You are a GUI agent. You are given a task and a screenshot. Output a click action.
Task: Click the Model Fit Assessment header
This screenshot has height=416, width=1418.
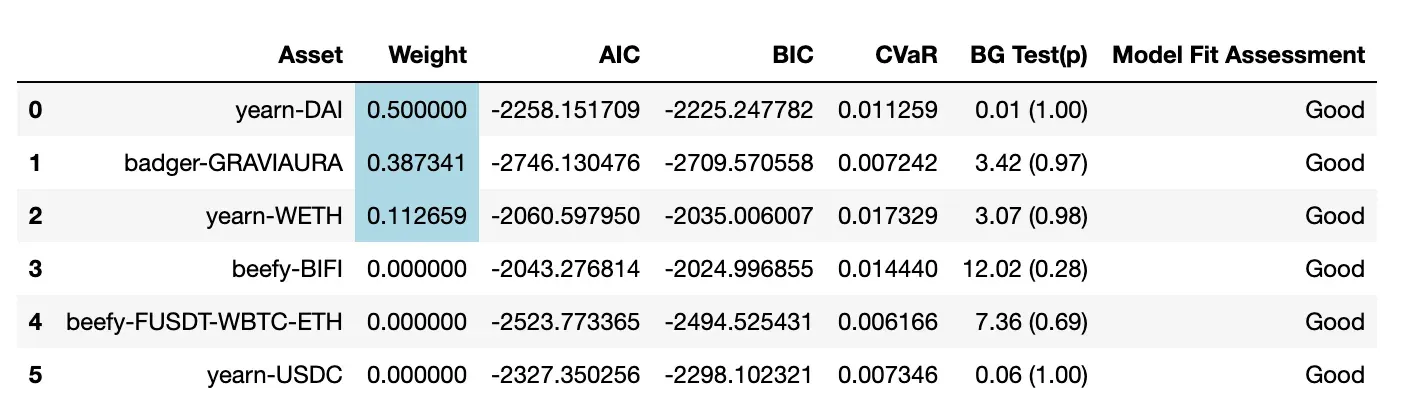(x=1239, y=55)
